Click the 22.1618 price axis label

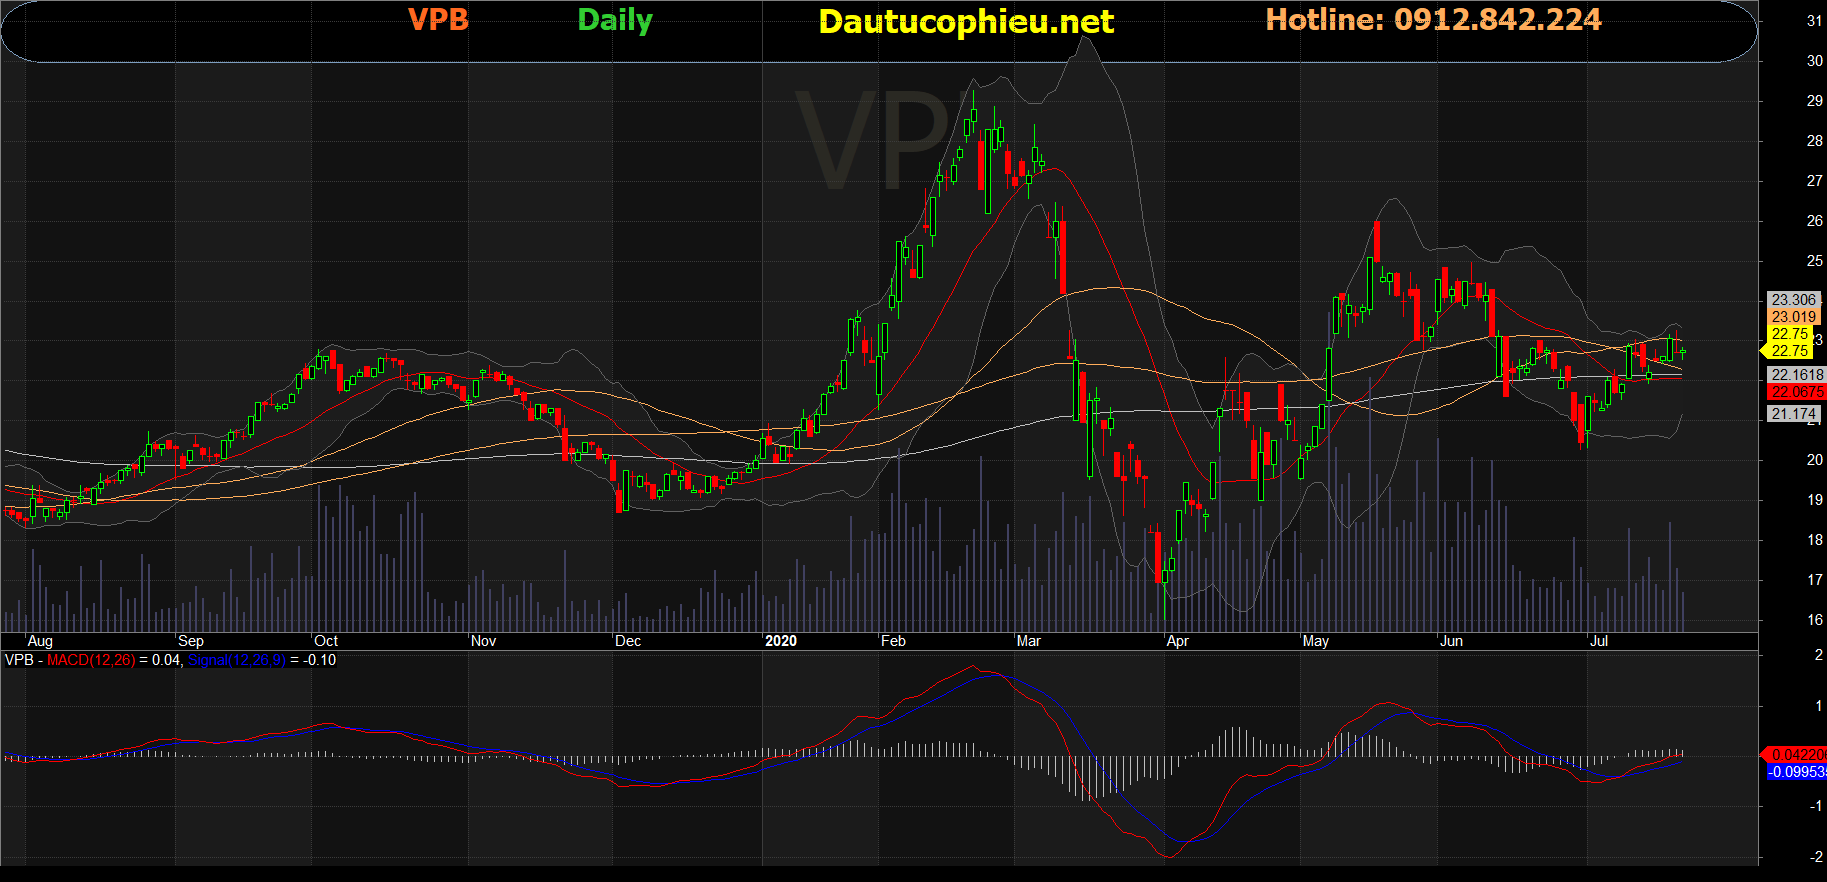pyautogui.click(x=1796, y=375)
